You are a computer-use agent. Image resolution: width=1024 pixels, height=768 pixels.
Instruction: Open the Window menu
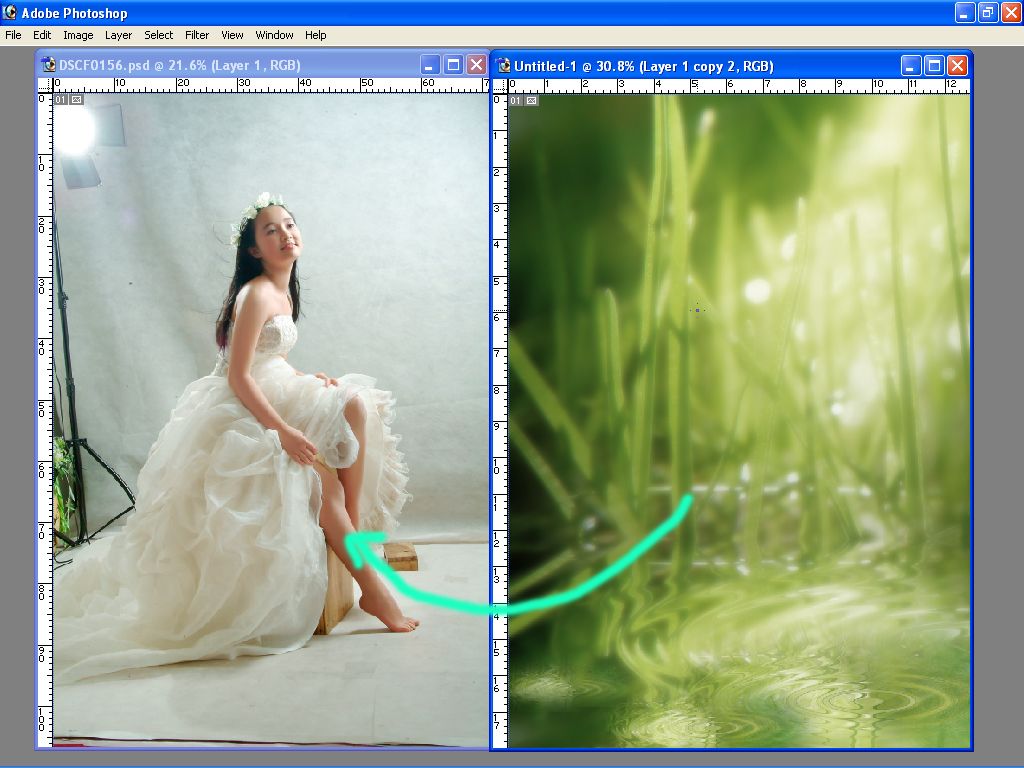pos(274,35)
